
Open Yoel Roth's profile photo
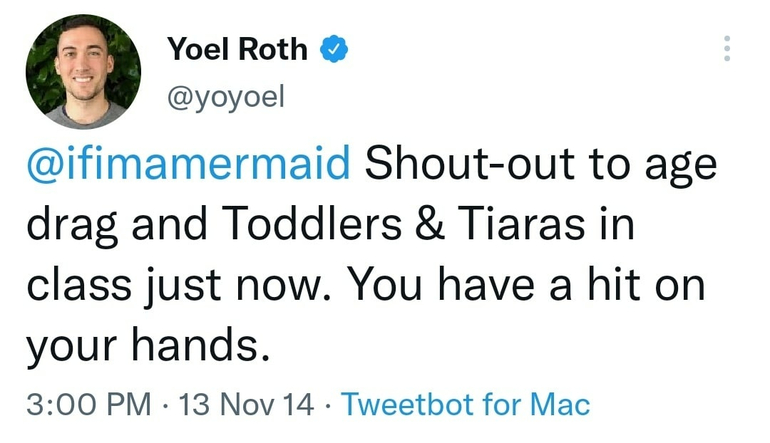point(83,73)
